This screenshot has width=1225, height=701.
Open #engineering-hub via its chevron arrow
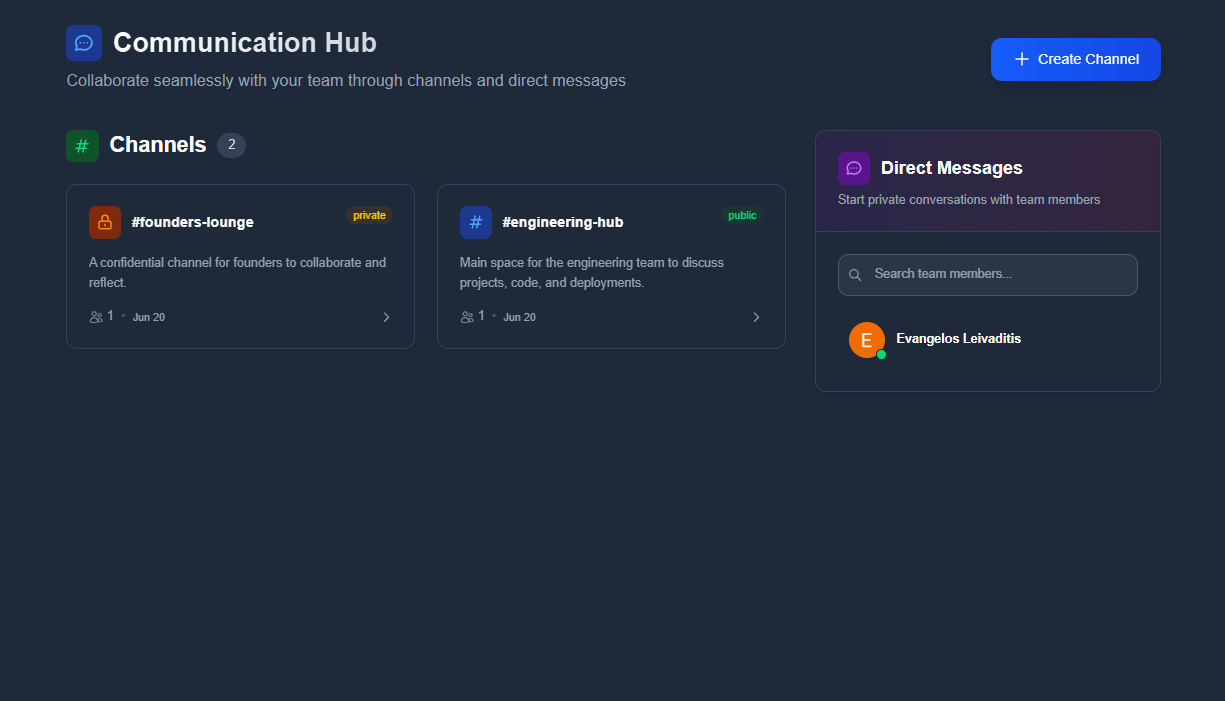click(x=756, y=317)
